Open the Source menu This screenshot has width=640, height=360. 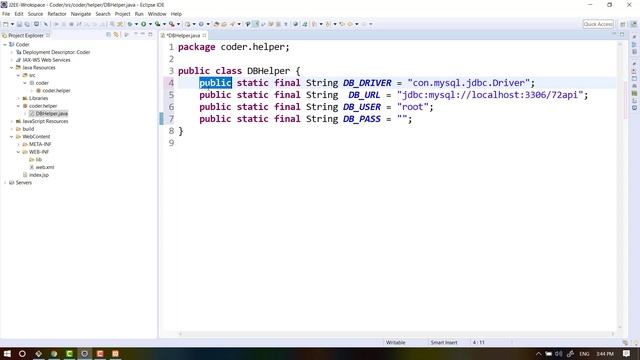[35, 14]
